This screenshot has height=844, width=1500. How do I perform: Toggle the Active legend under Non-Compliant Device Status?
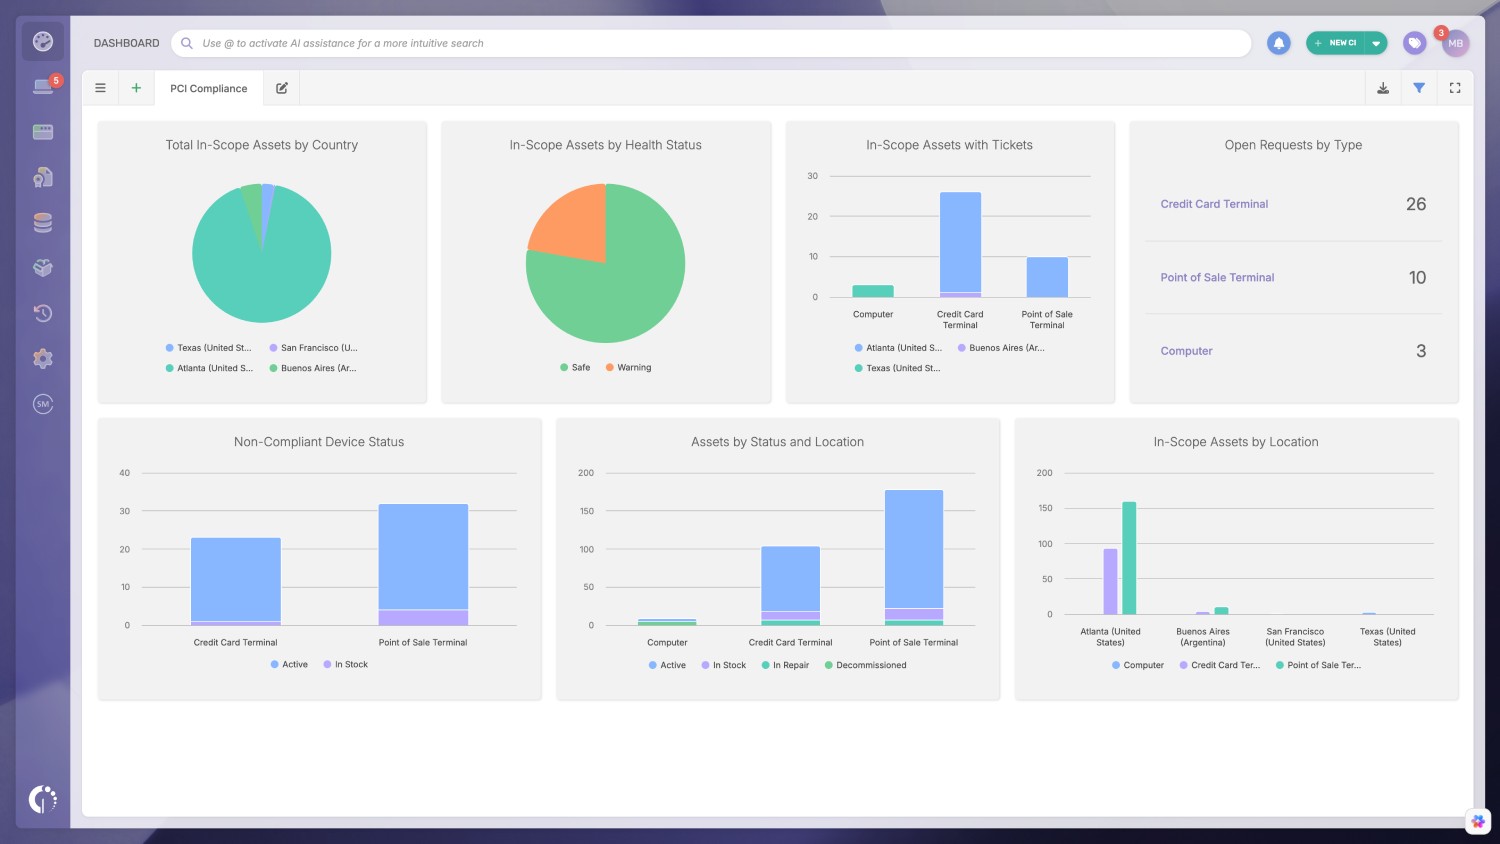click(289, 664)
